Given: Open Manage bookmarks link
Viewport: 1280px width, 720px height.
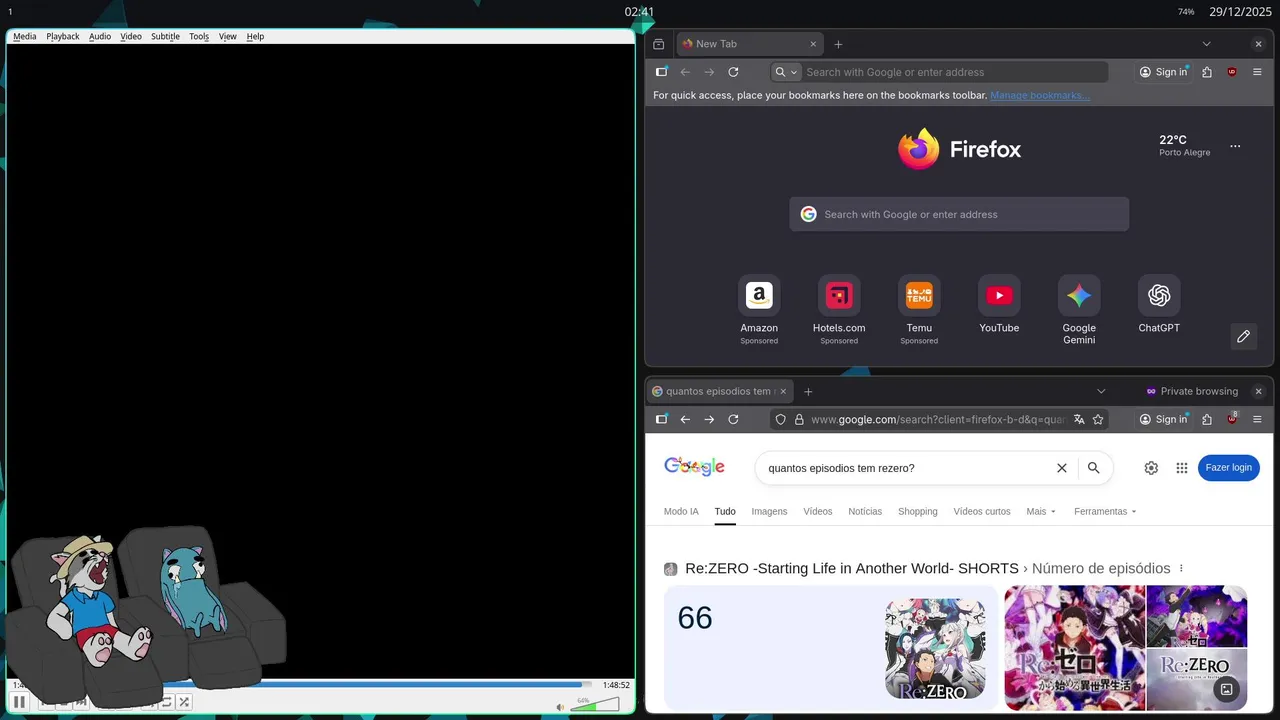Looking at the screenshot, I should [1040, 96].
